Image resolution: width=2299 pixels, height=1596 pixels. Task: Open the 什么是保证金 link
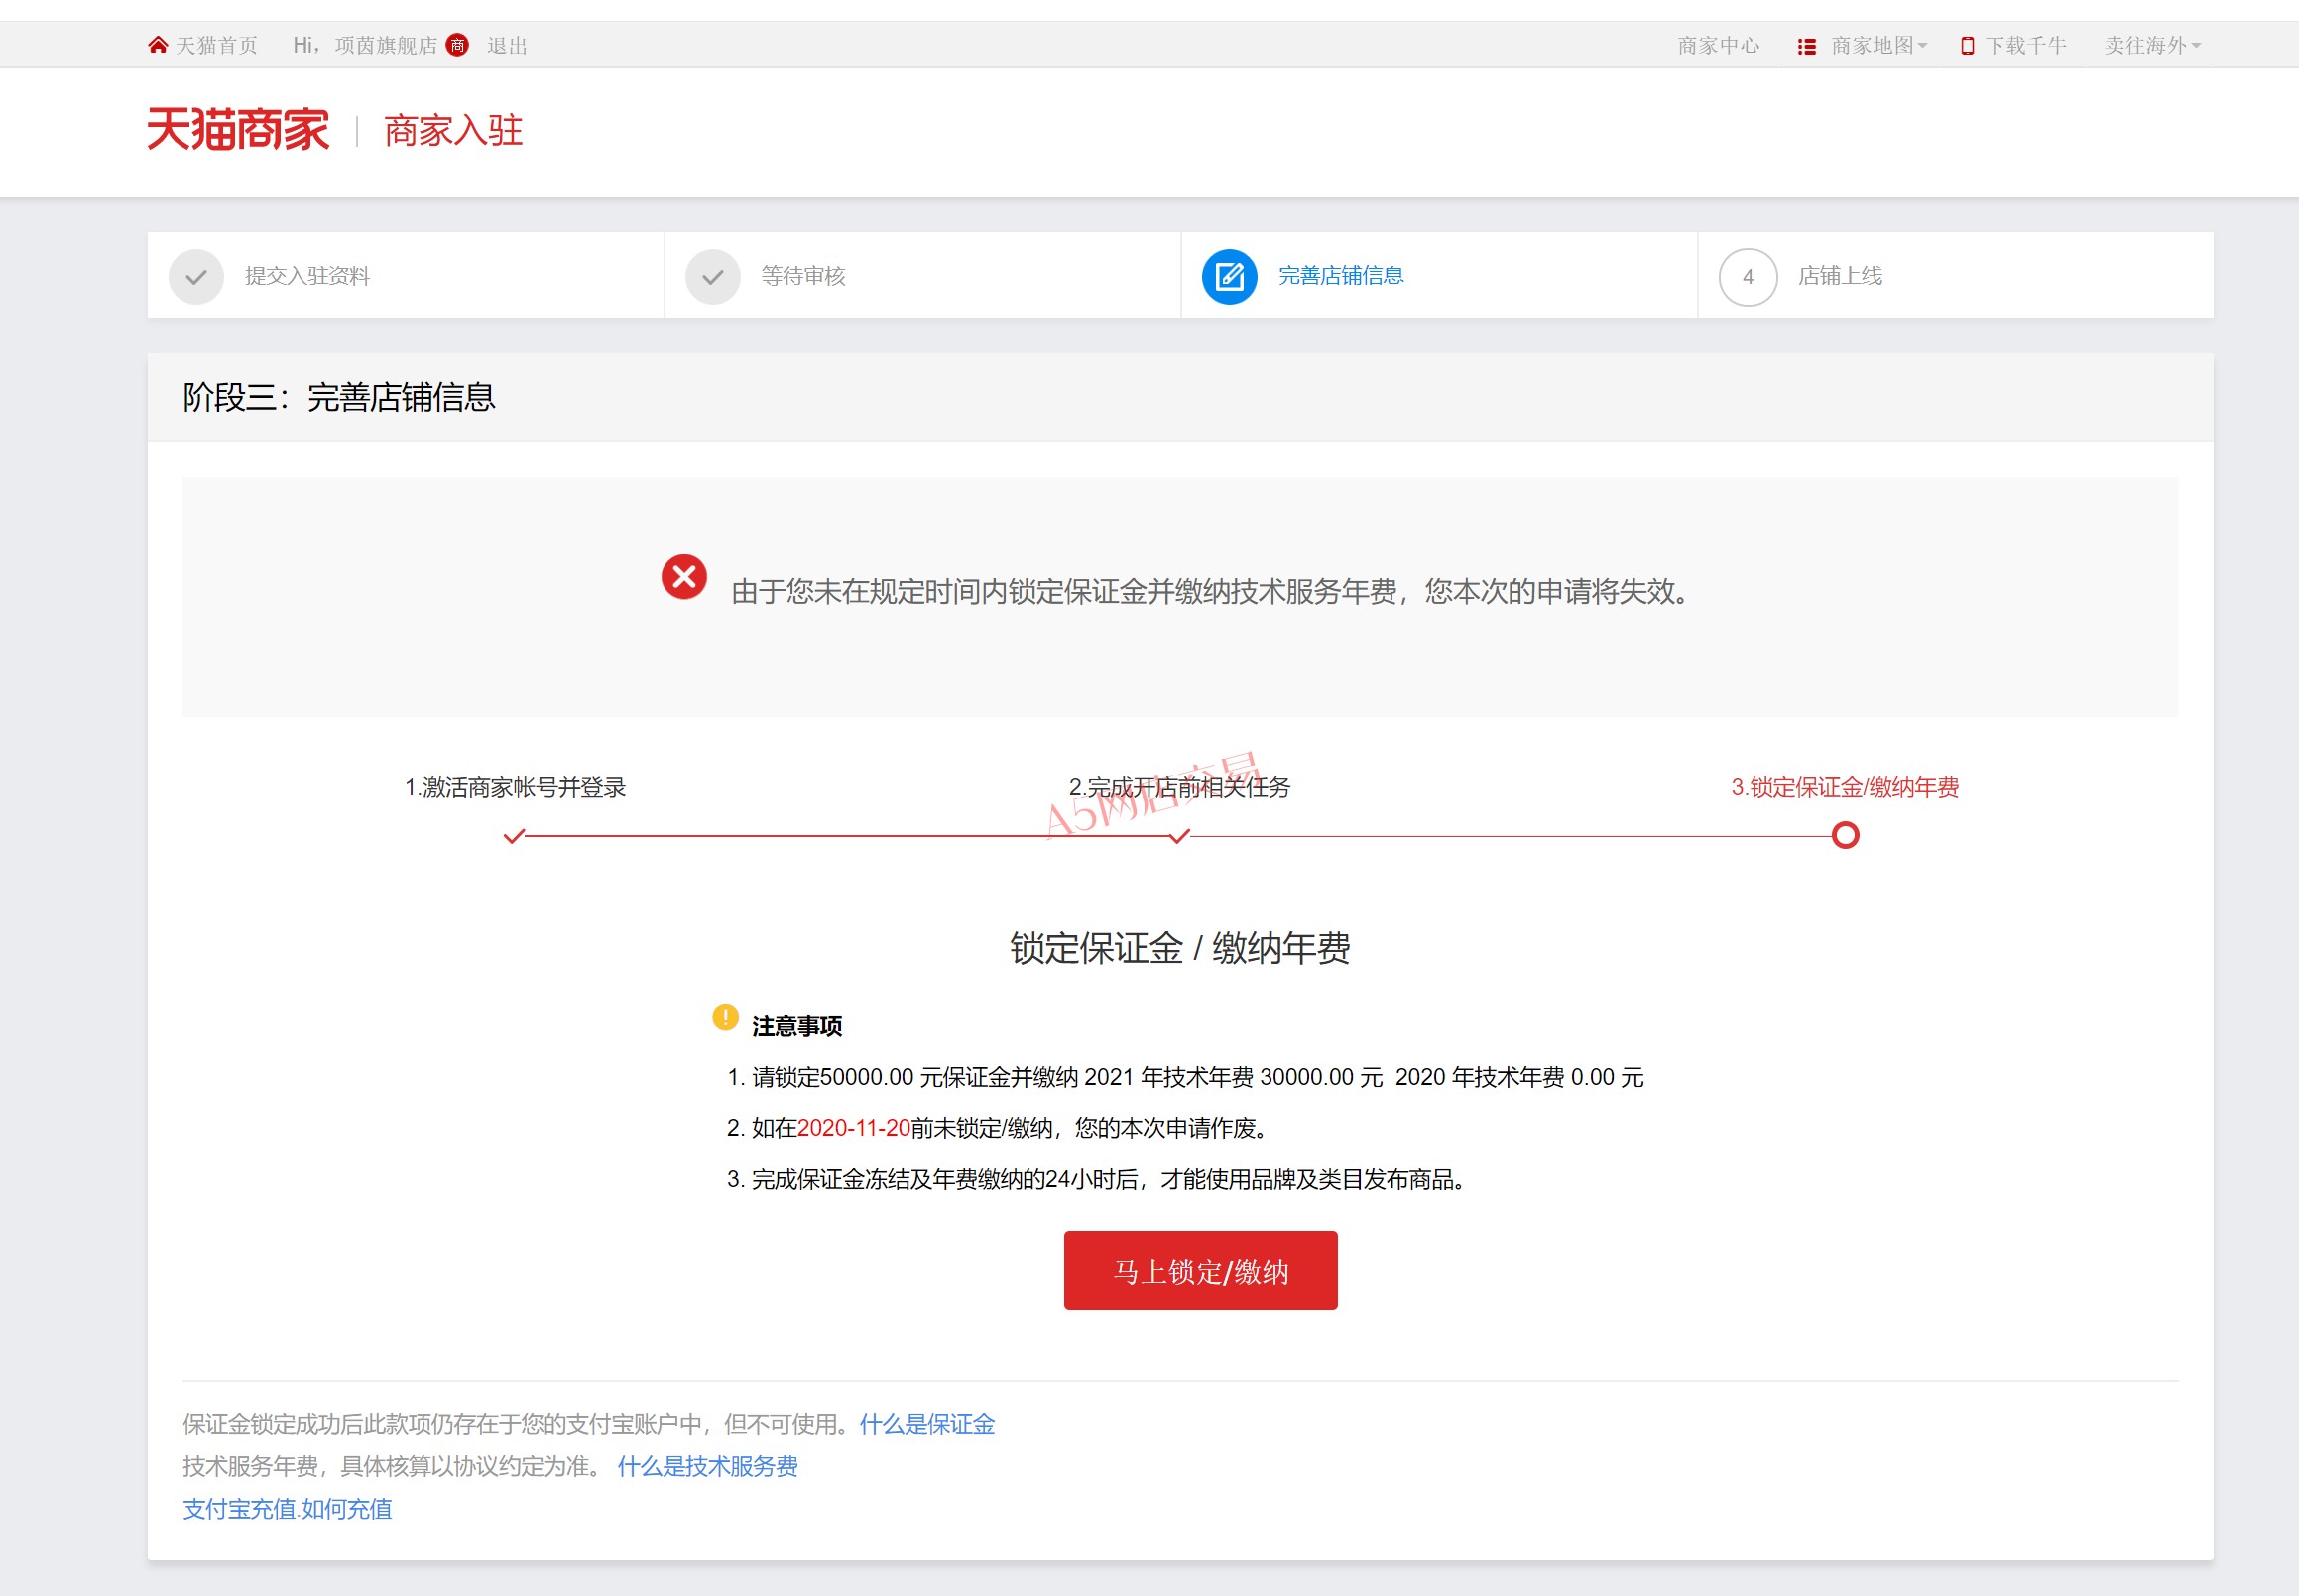pyautogui.click(x=927, y=1424)
